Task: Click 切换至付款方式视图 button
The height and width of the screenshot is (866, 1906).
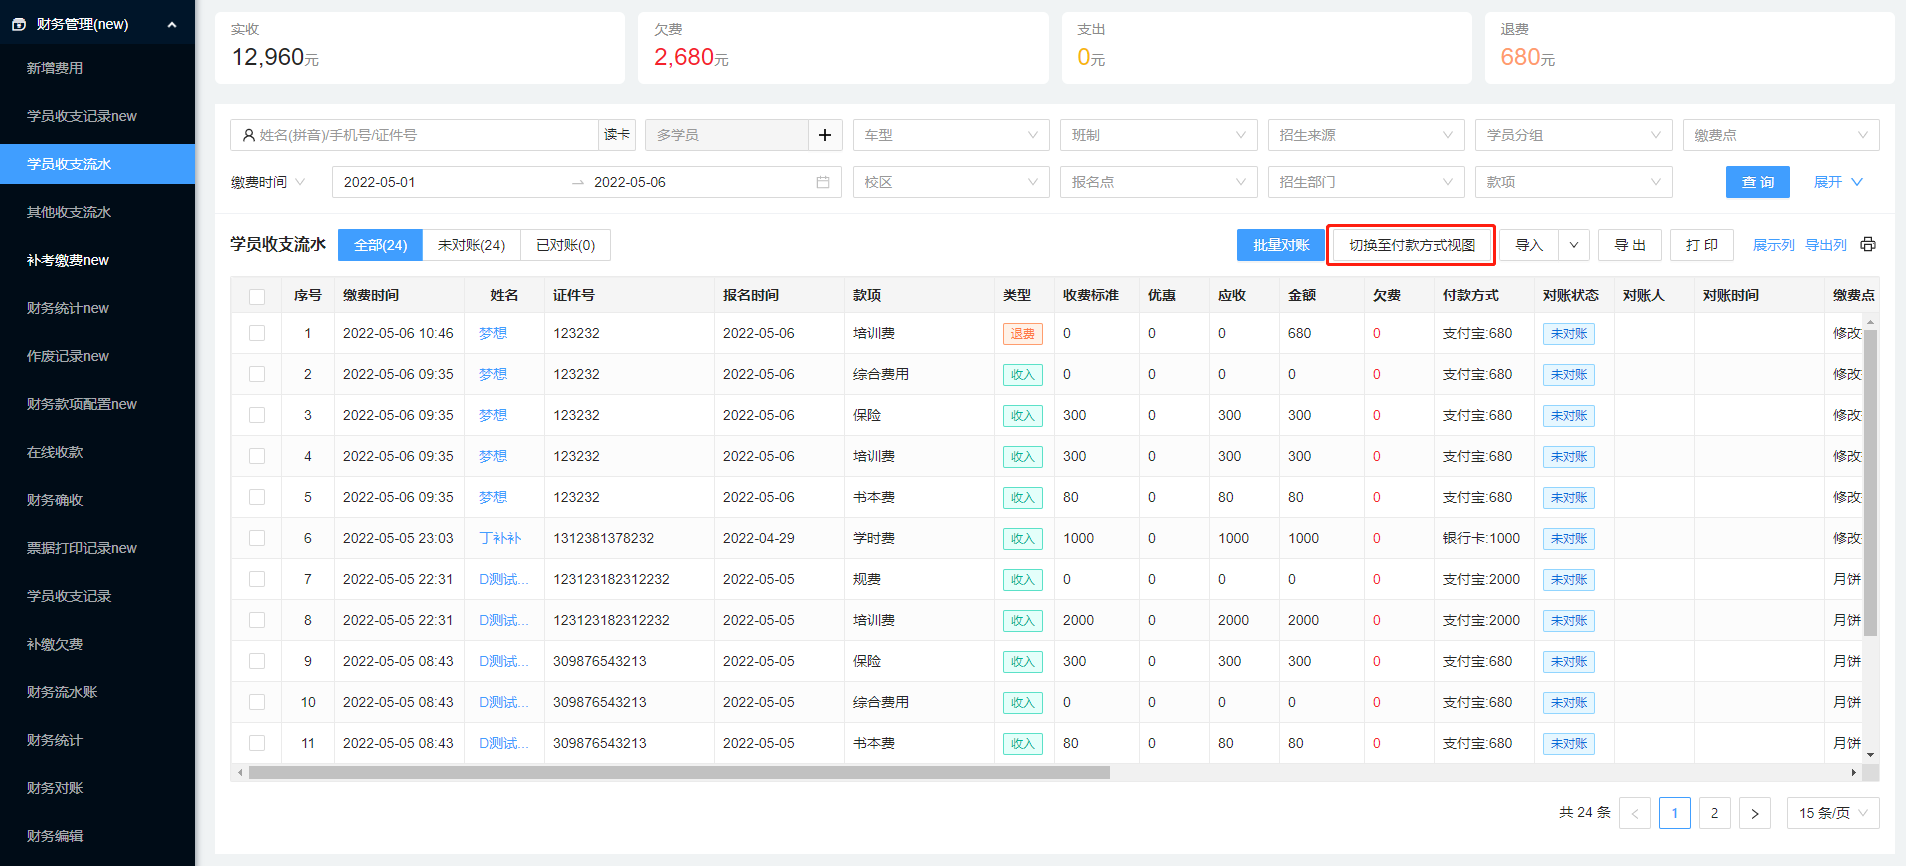Action: pyautogui.click(x=1411, y=245)
